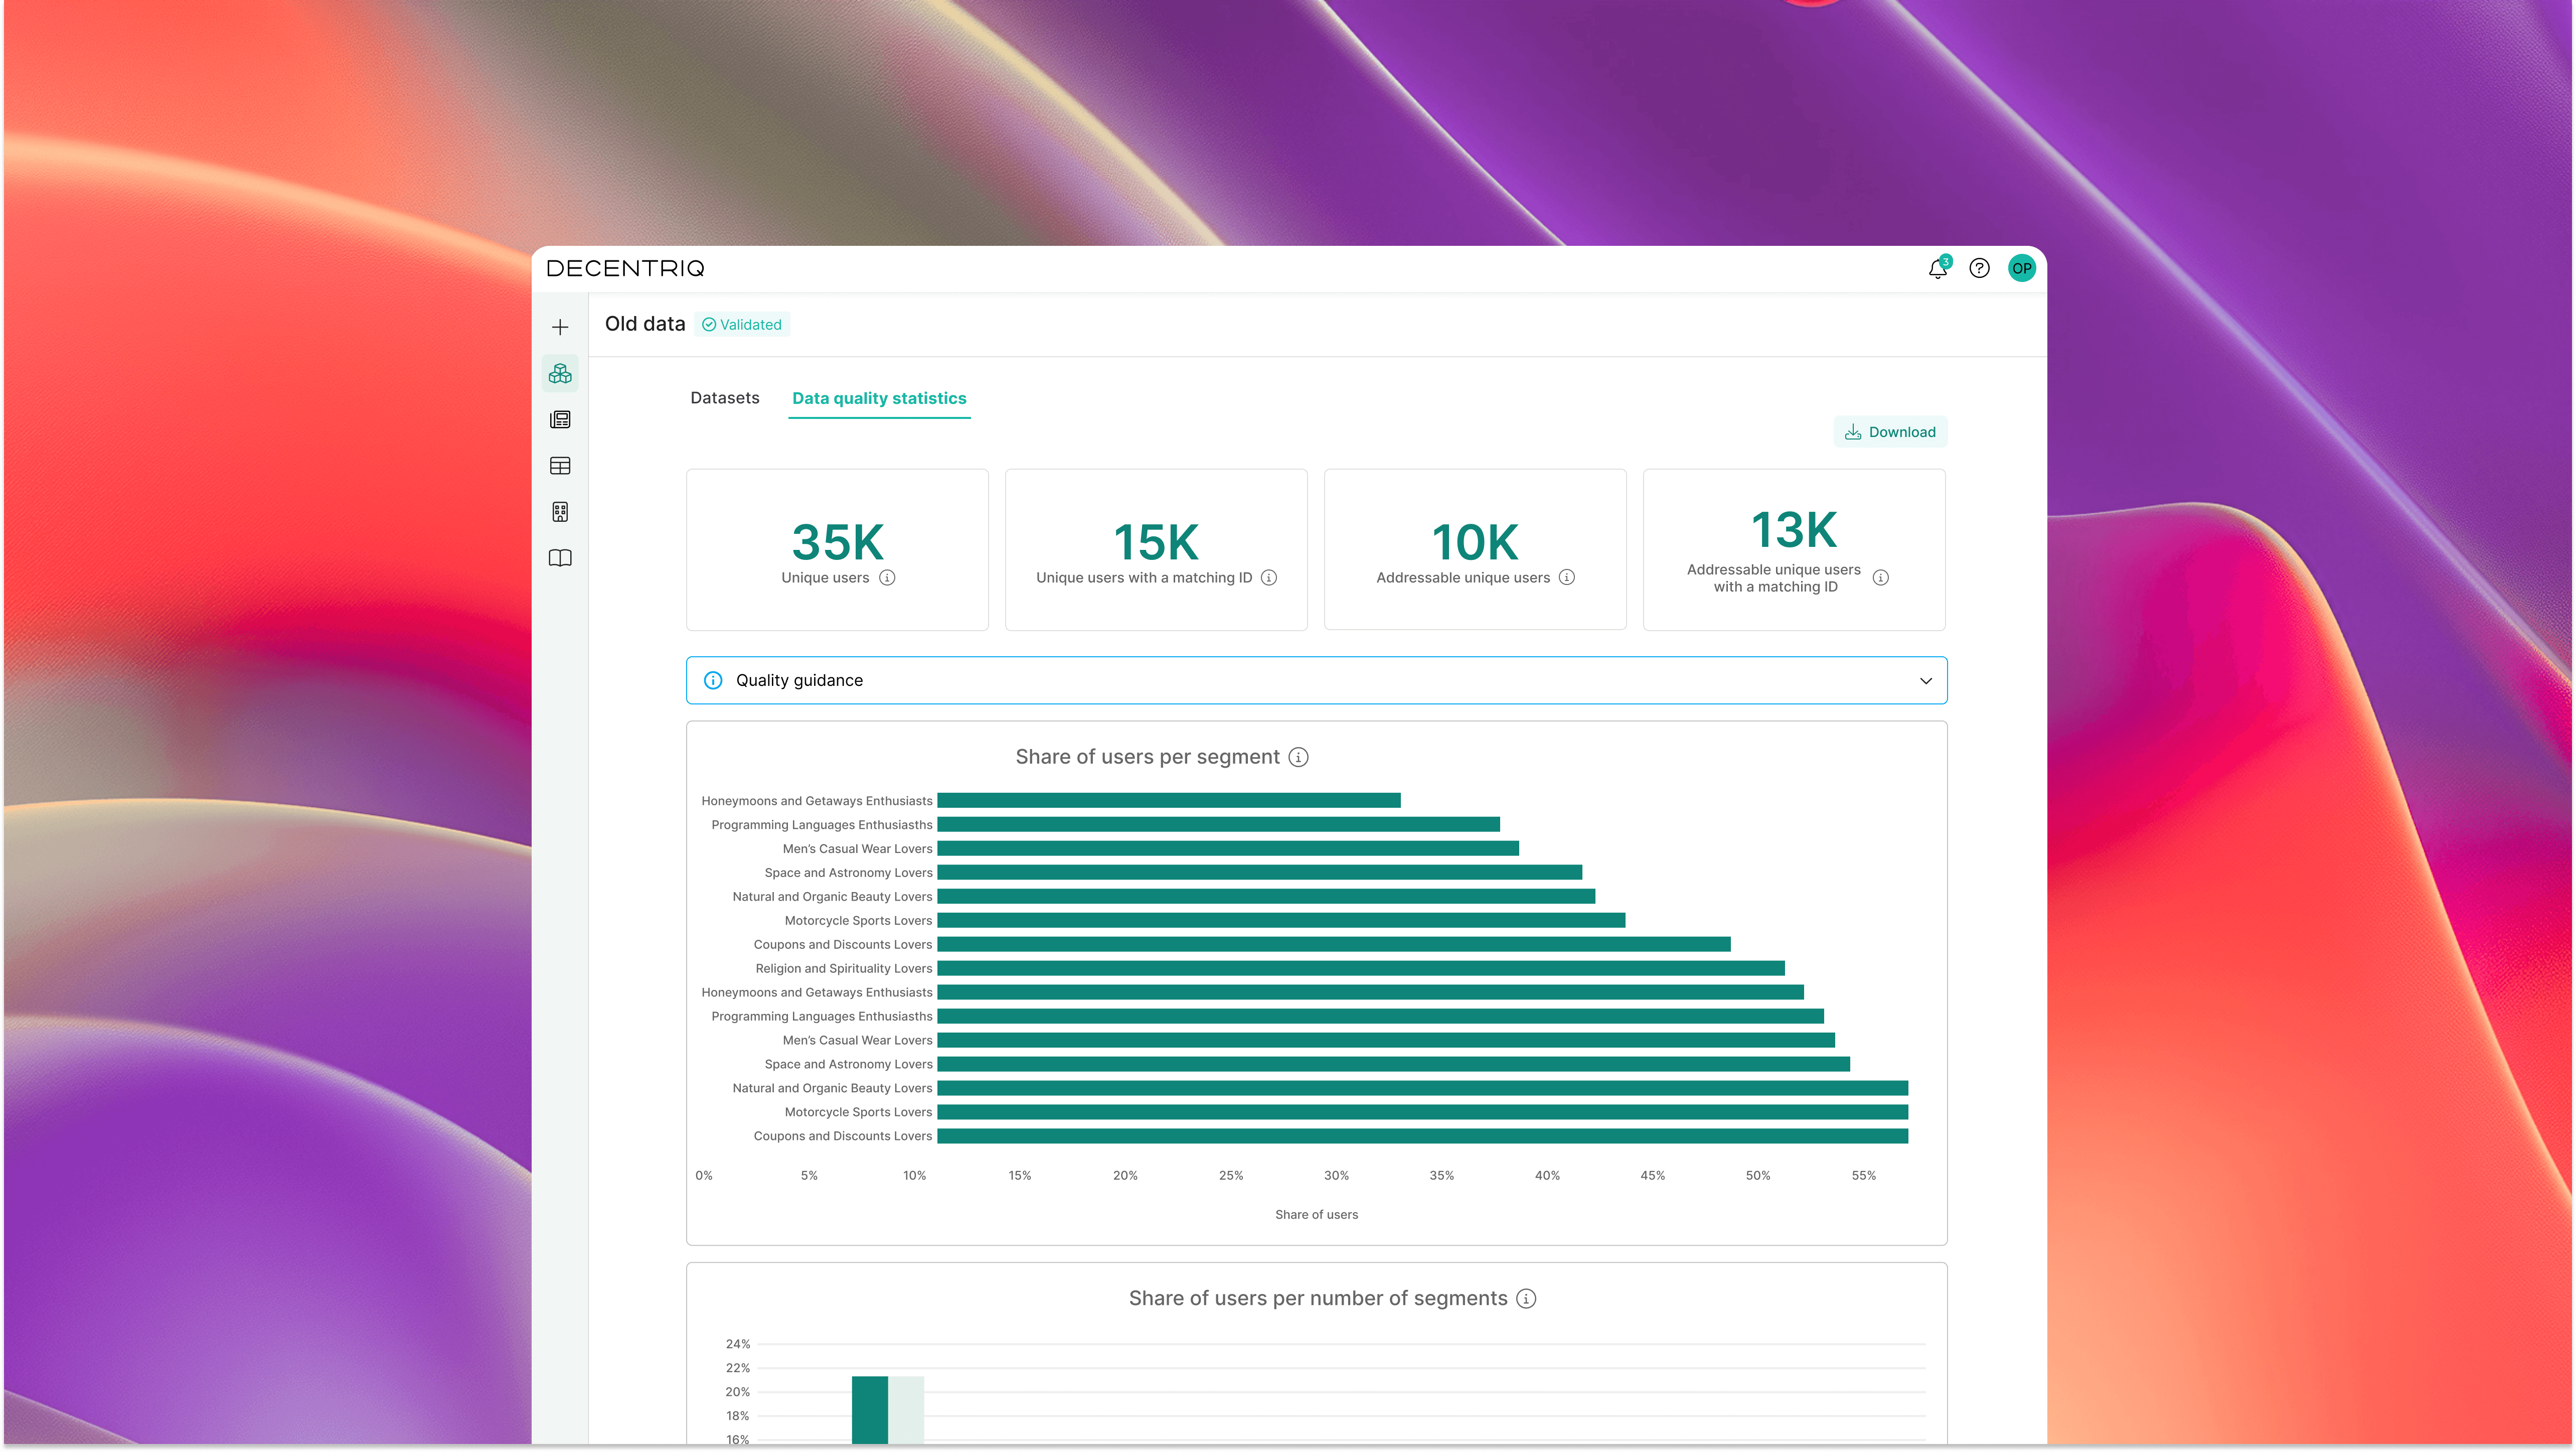2576x1452 pixels.
Task: Open the newspaper-style sidebar icon
Action: 560,420
